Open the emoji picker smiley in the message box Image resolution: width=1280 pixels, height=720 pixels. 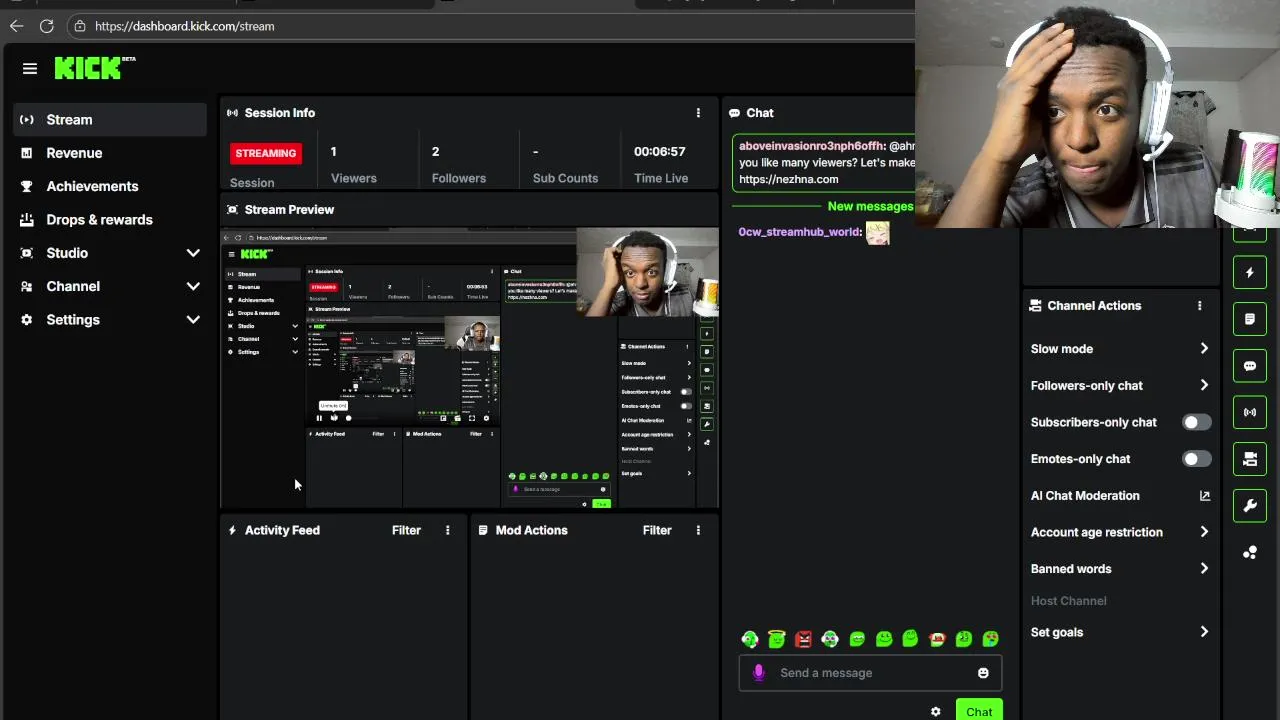pos(983,673)
